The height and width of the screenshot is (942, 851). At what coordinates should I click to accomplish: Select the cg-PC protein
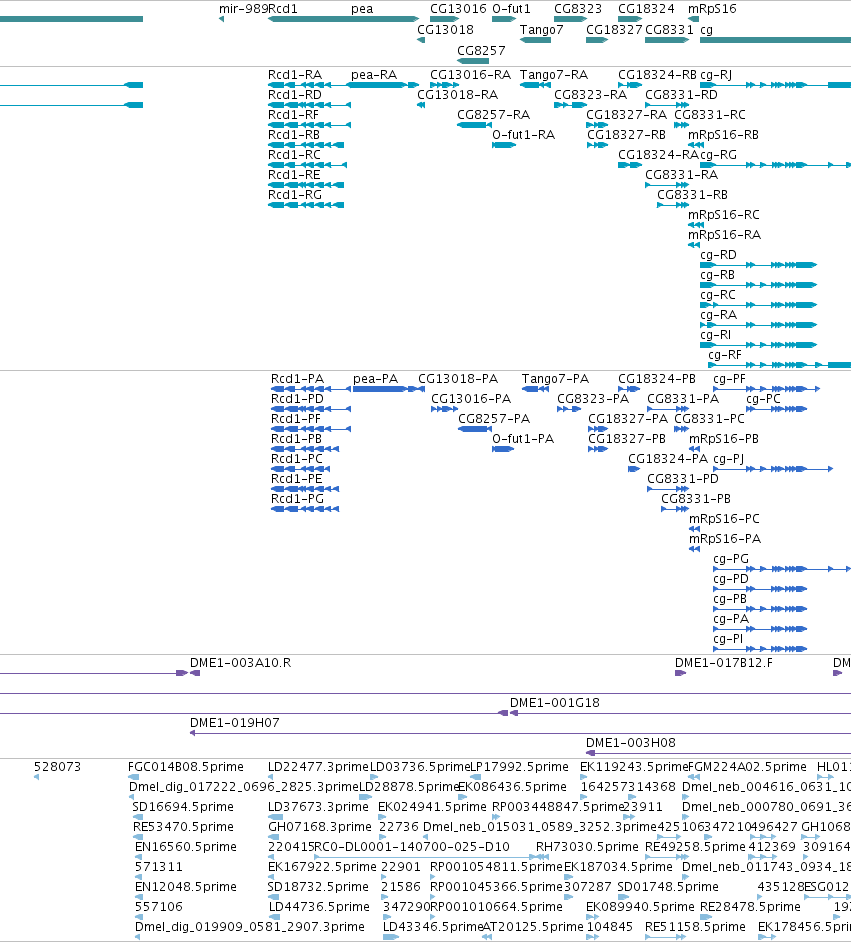click(x=763, y=399)
